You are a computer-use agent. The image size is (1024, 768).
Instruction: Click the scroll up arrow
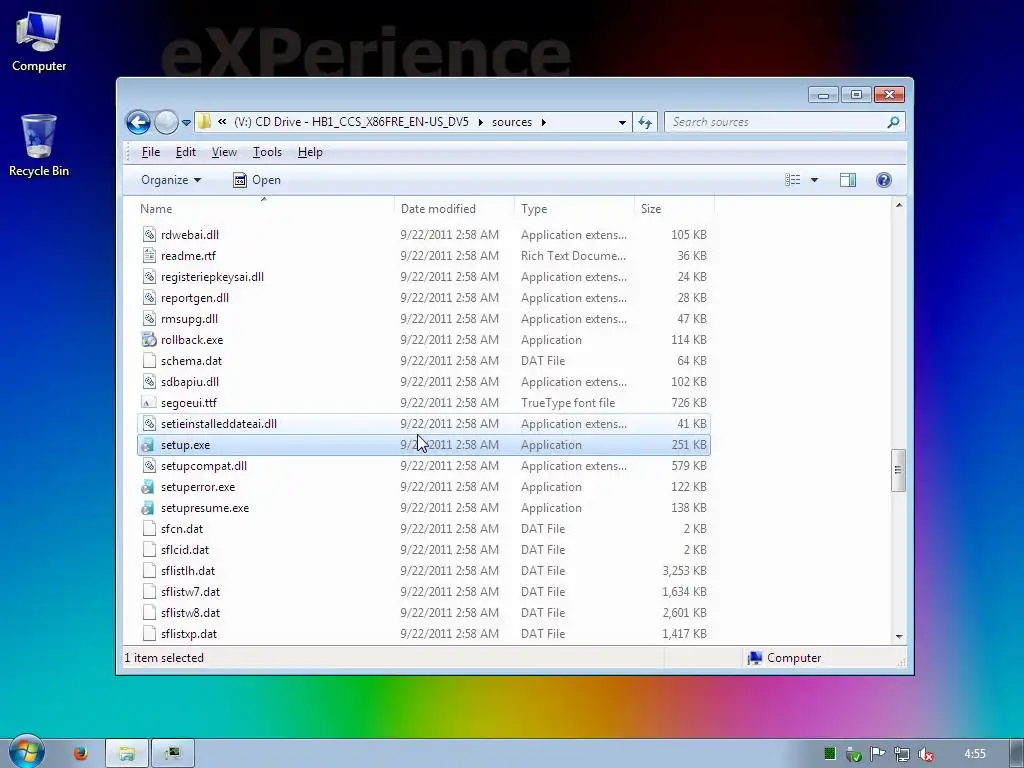coord(899,206)
